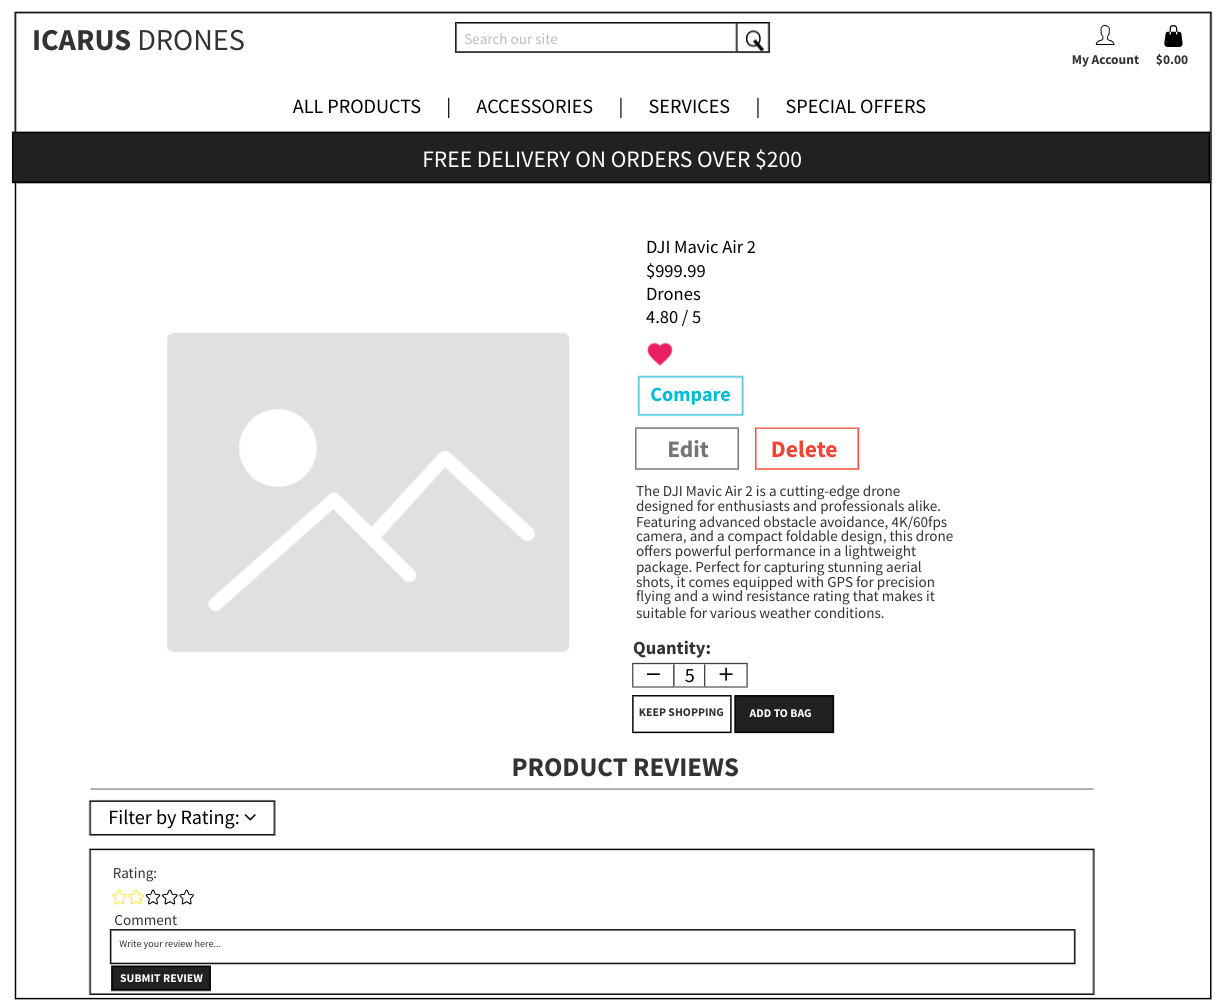The width and height of the screenshot is (1217, 1007).
Task: Select the first rating star
Action: pyautogui.click(x=120, y=897)
